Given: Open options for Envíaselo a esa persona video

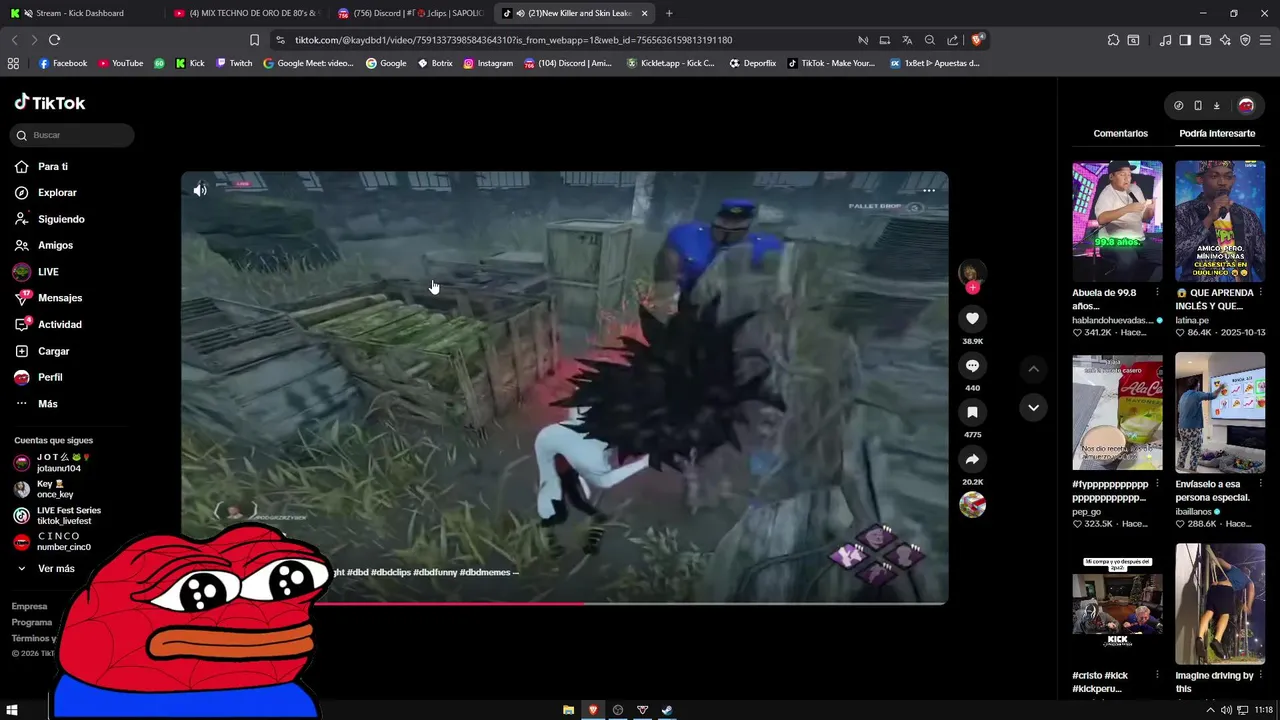Looking at the screenshot, I should point(1260,484).
